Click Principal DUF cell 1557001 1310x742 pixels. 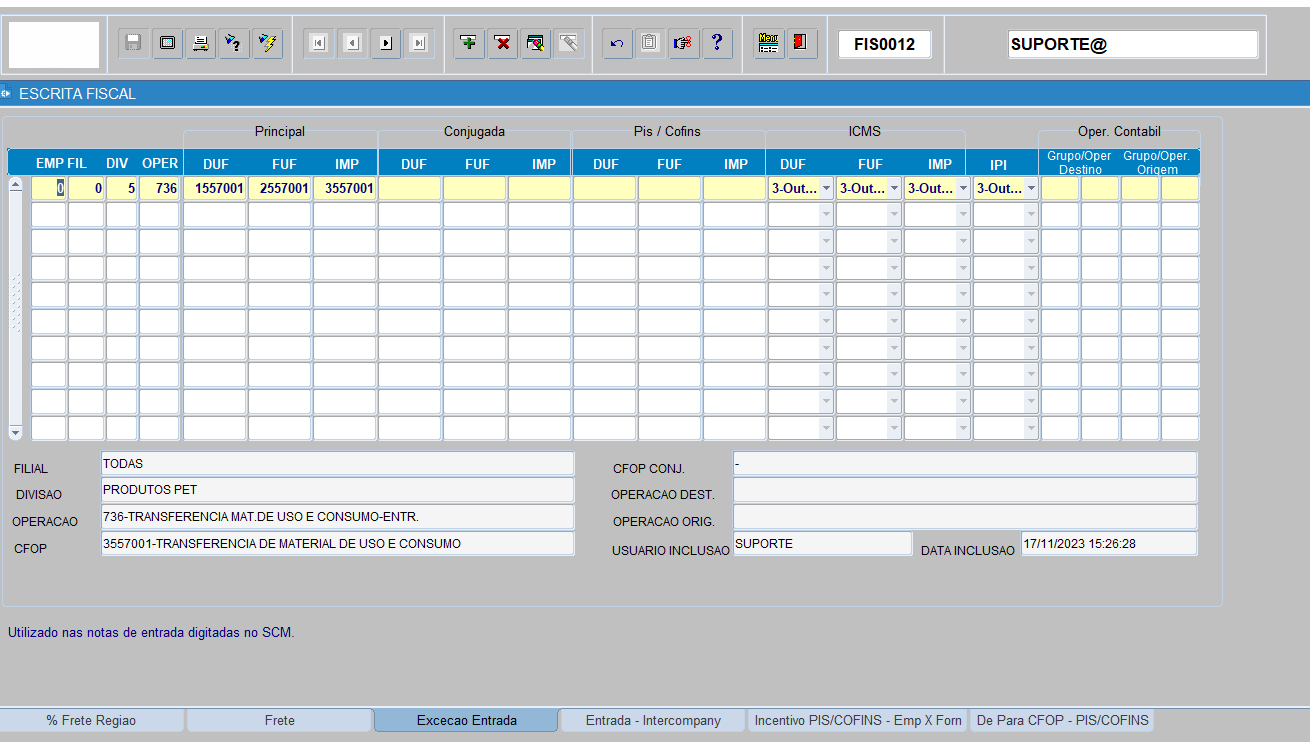[215, 188]
